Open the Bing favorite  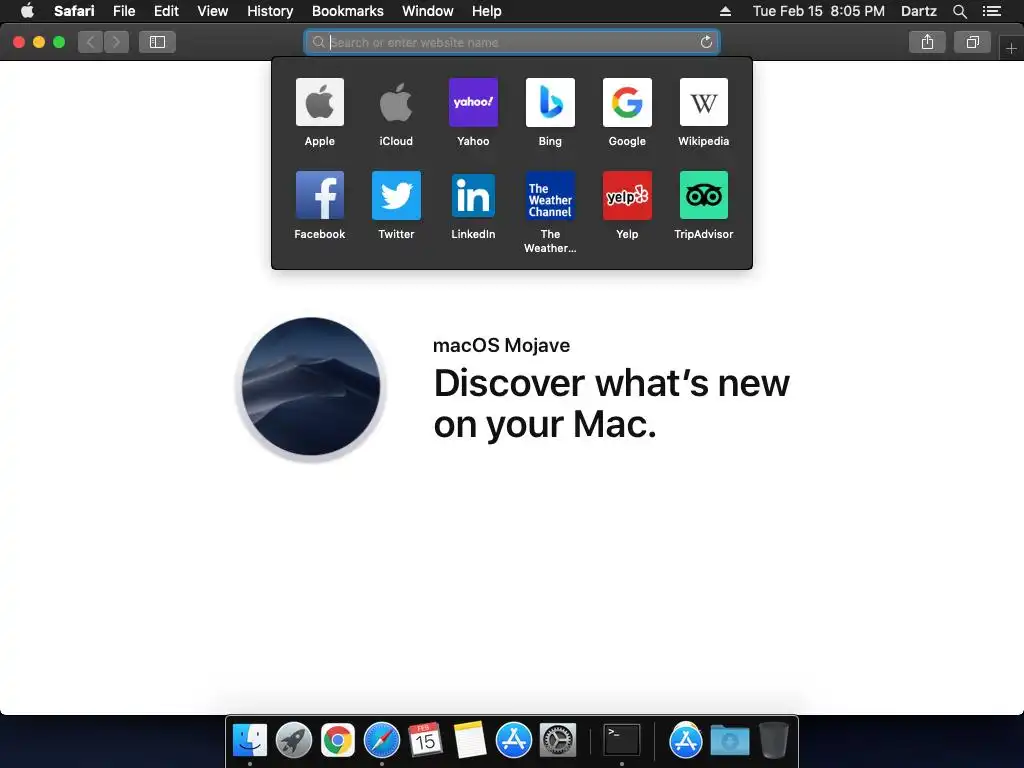click(x=550, y=103)
